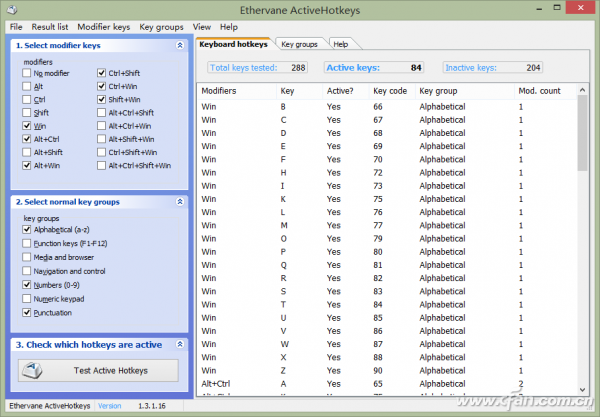Collapse the Select normal key groups panel
Screen dimensions: 600x417
point(179,202)
